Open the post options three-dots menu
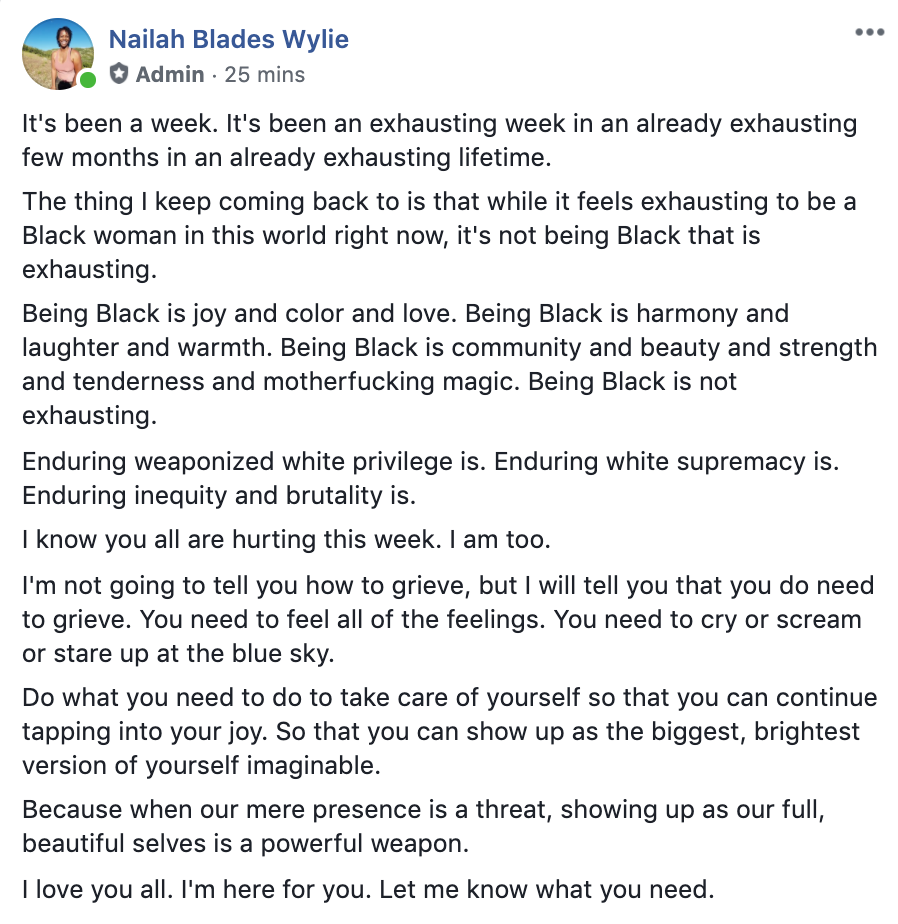898x924 pixels. click(x=870, y=32)
